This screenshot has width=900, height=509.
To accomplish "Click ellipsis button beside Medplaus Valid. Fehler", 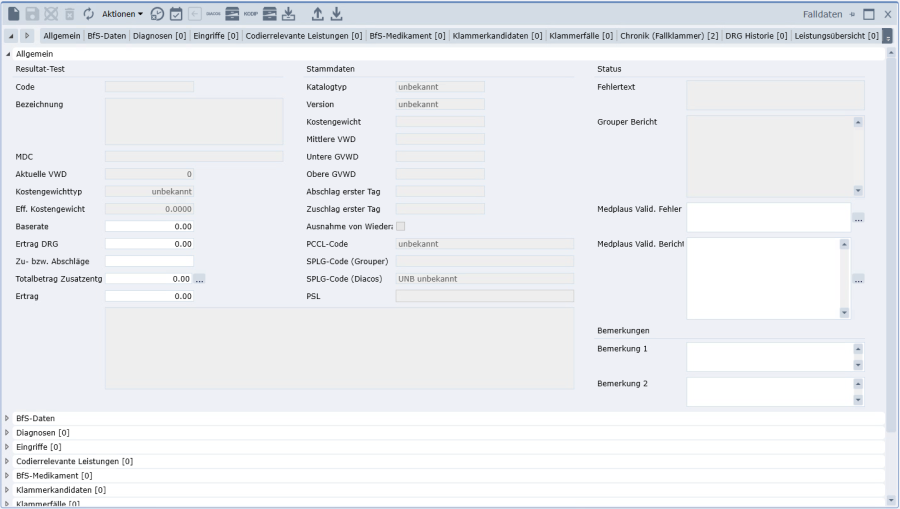I will pyautogui.click(x=858, y=217).
